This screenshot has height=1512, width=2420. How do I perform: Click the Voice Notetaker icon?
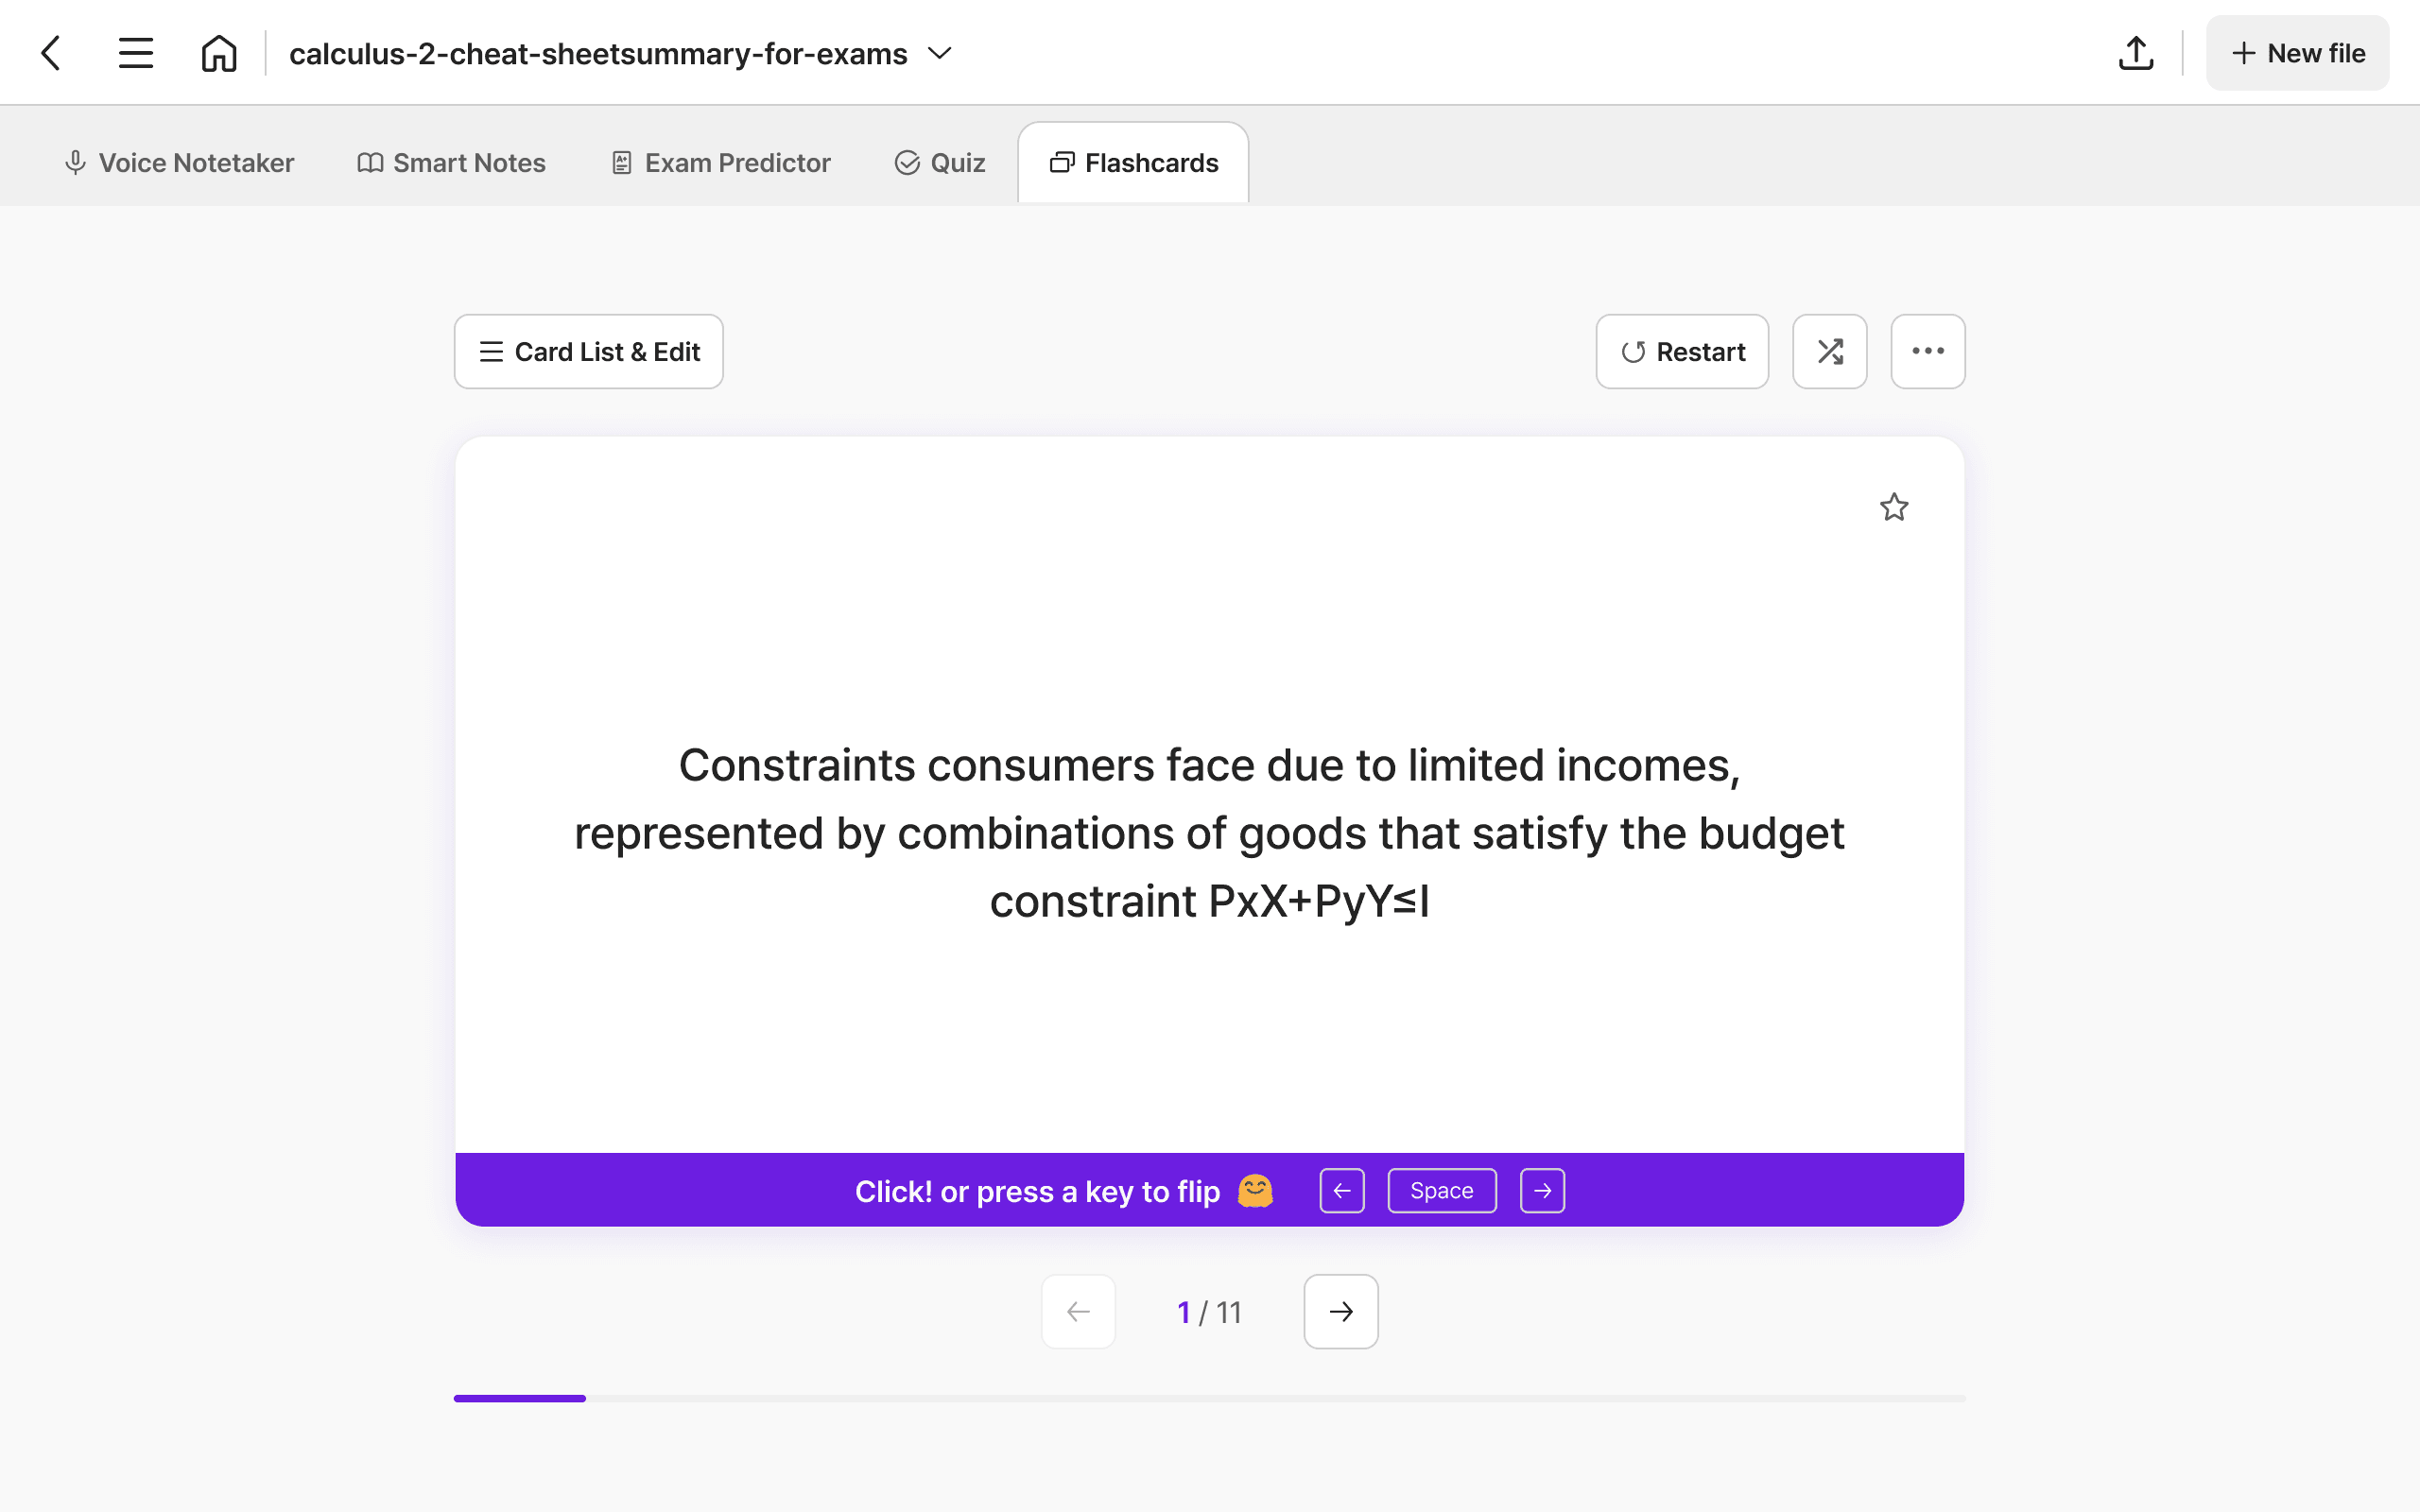tap(72, 162)
